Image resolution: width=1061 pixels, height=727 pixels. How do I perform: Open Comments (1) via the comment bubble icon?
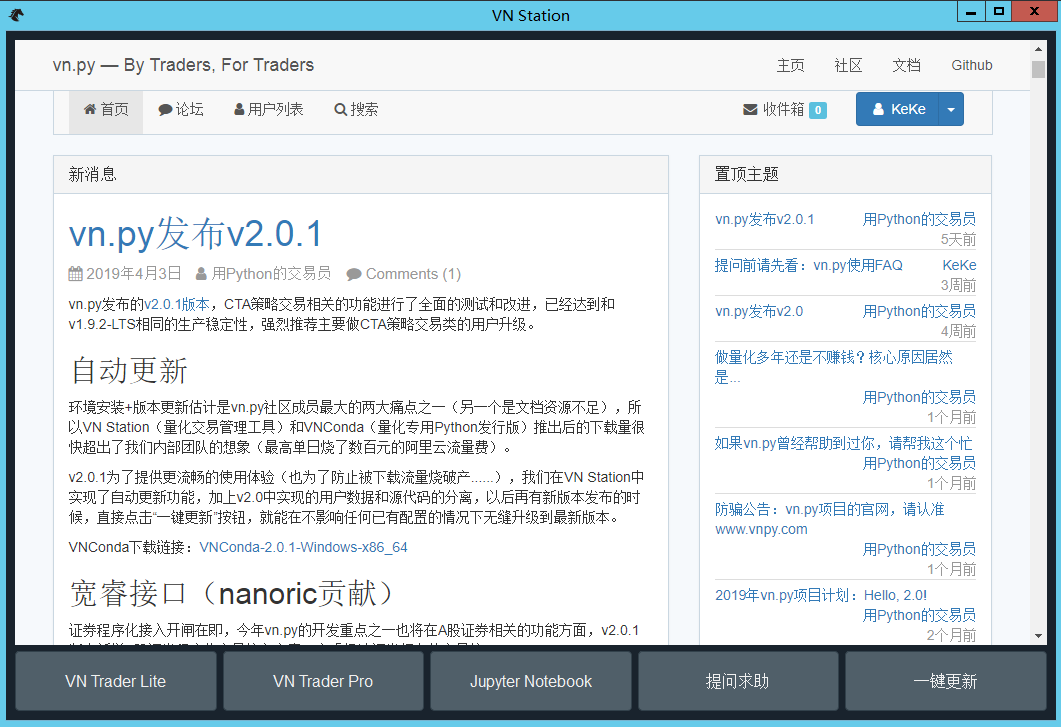(354, 273)
